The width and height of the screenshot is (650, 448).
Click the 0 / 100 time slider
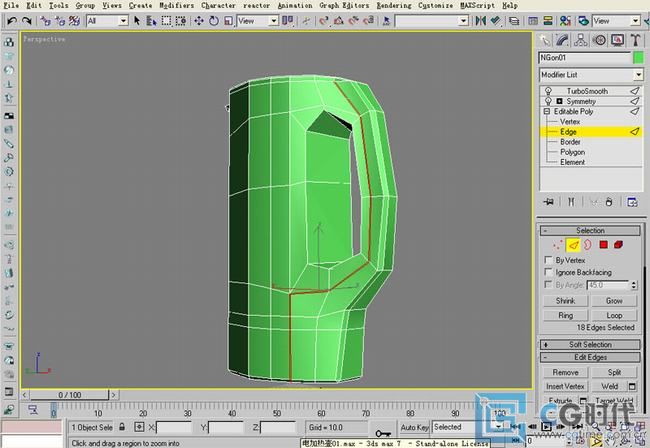(x=69, y=395)
